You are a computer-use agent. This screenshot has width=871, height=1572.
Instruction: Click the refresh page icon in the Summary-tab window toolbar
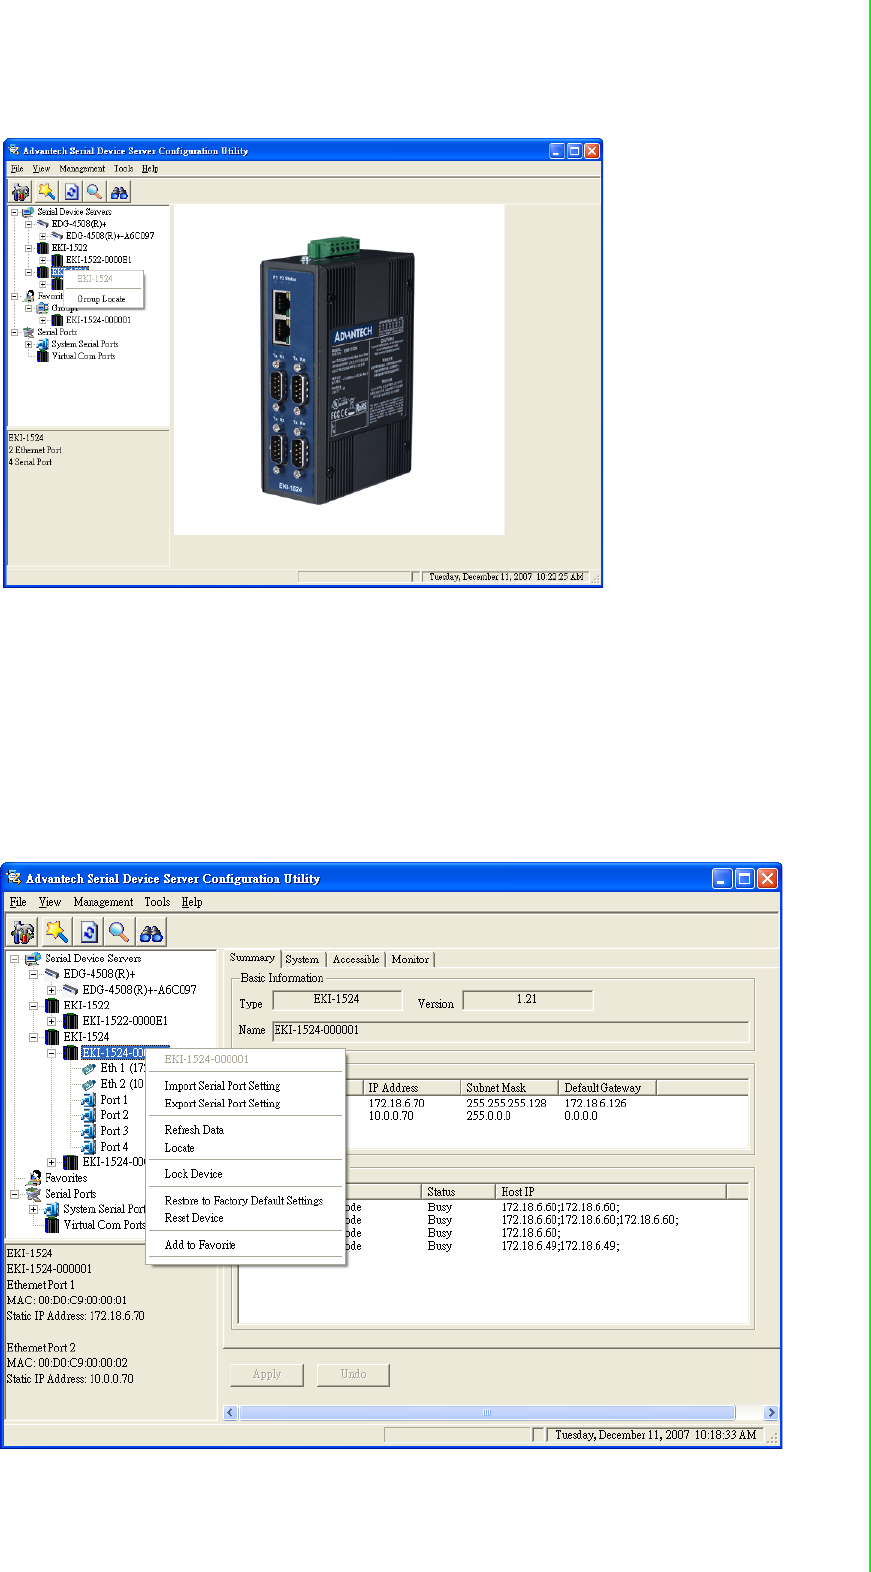89,932
